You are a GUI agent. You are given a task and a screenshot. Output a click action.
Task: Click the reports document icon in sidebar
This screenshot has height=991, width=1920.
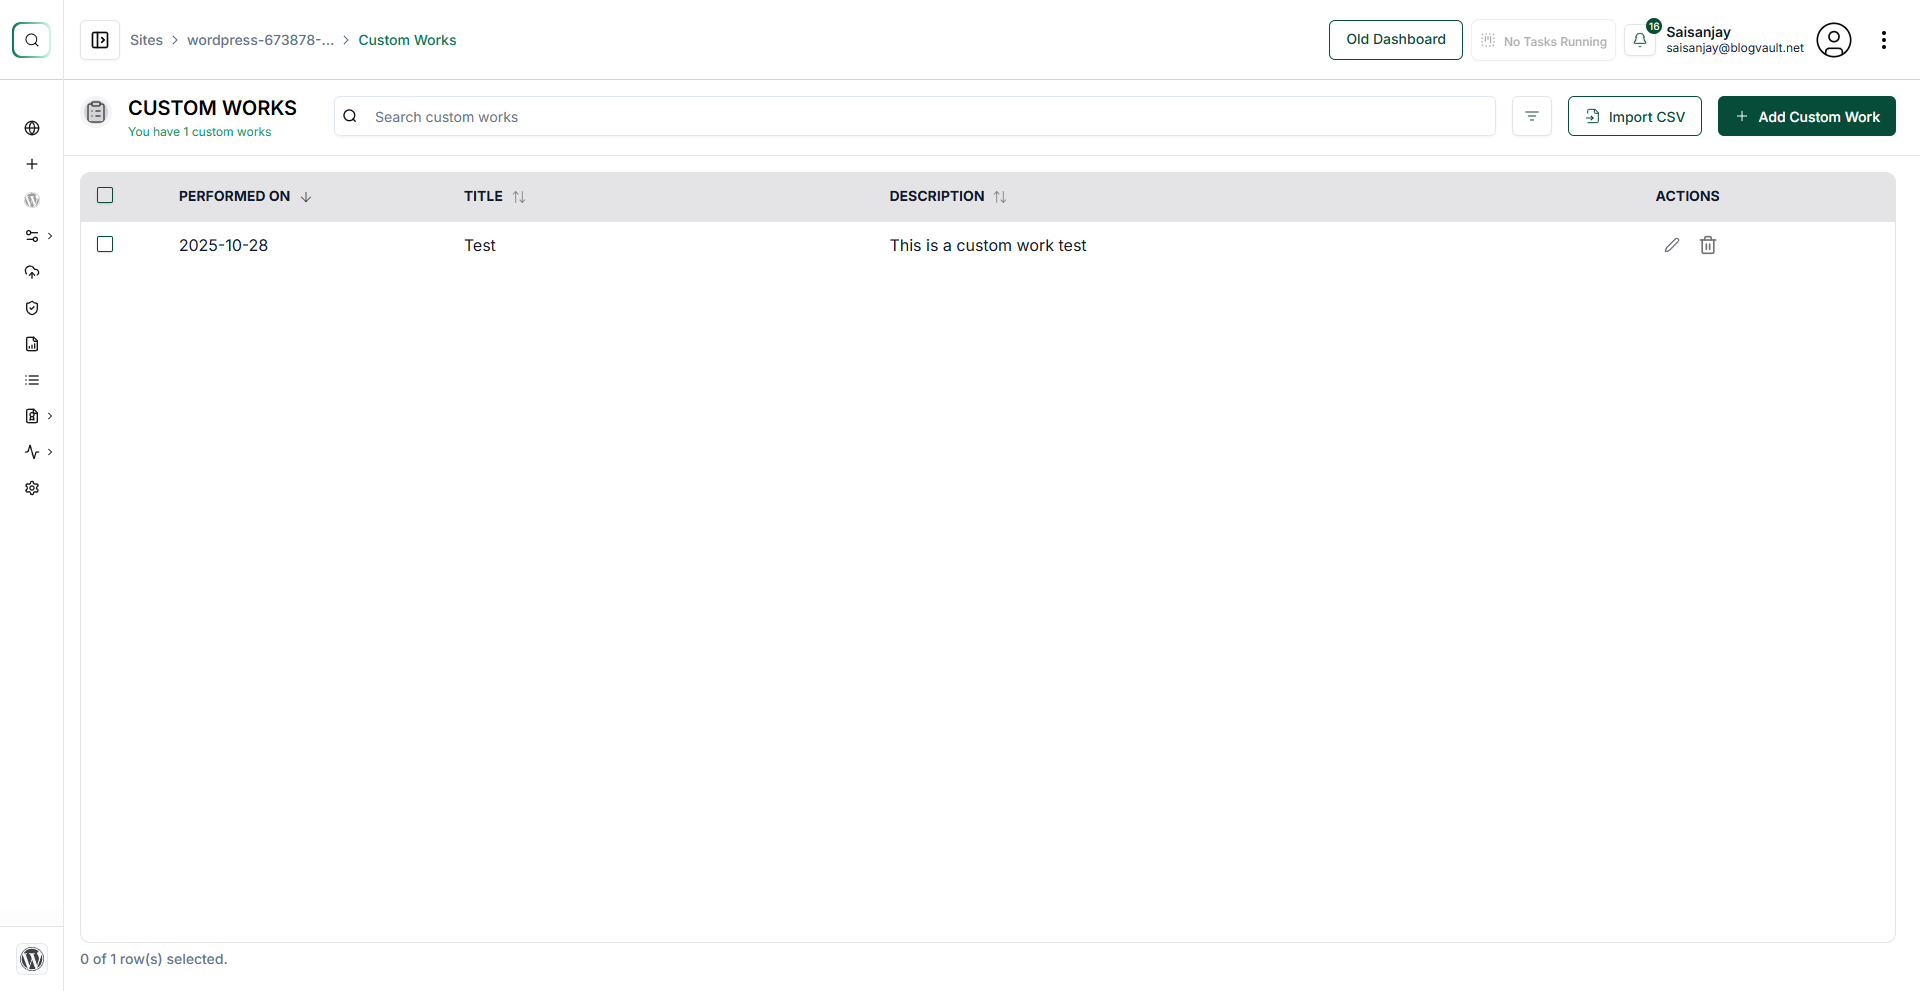point(32,344)
